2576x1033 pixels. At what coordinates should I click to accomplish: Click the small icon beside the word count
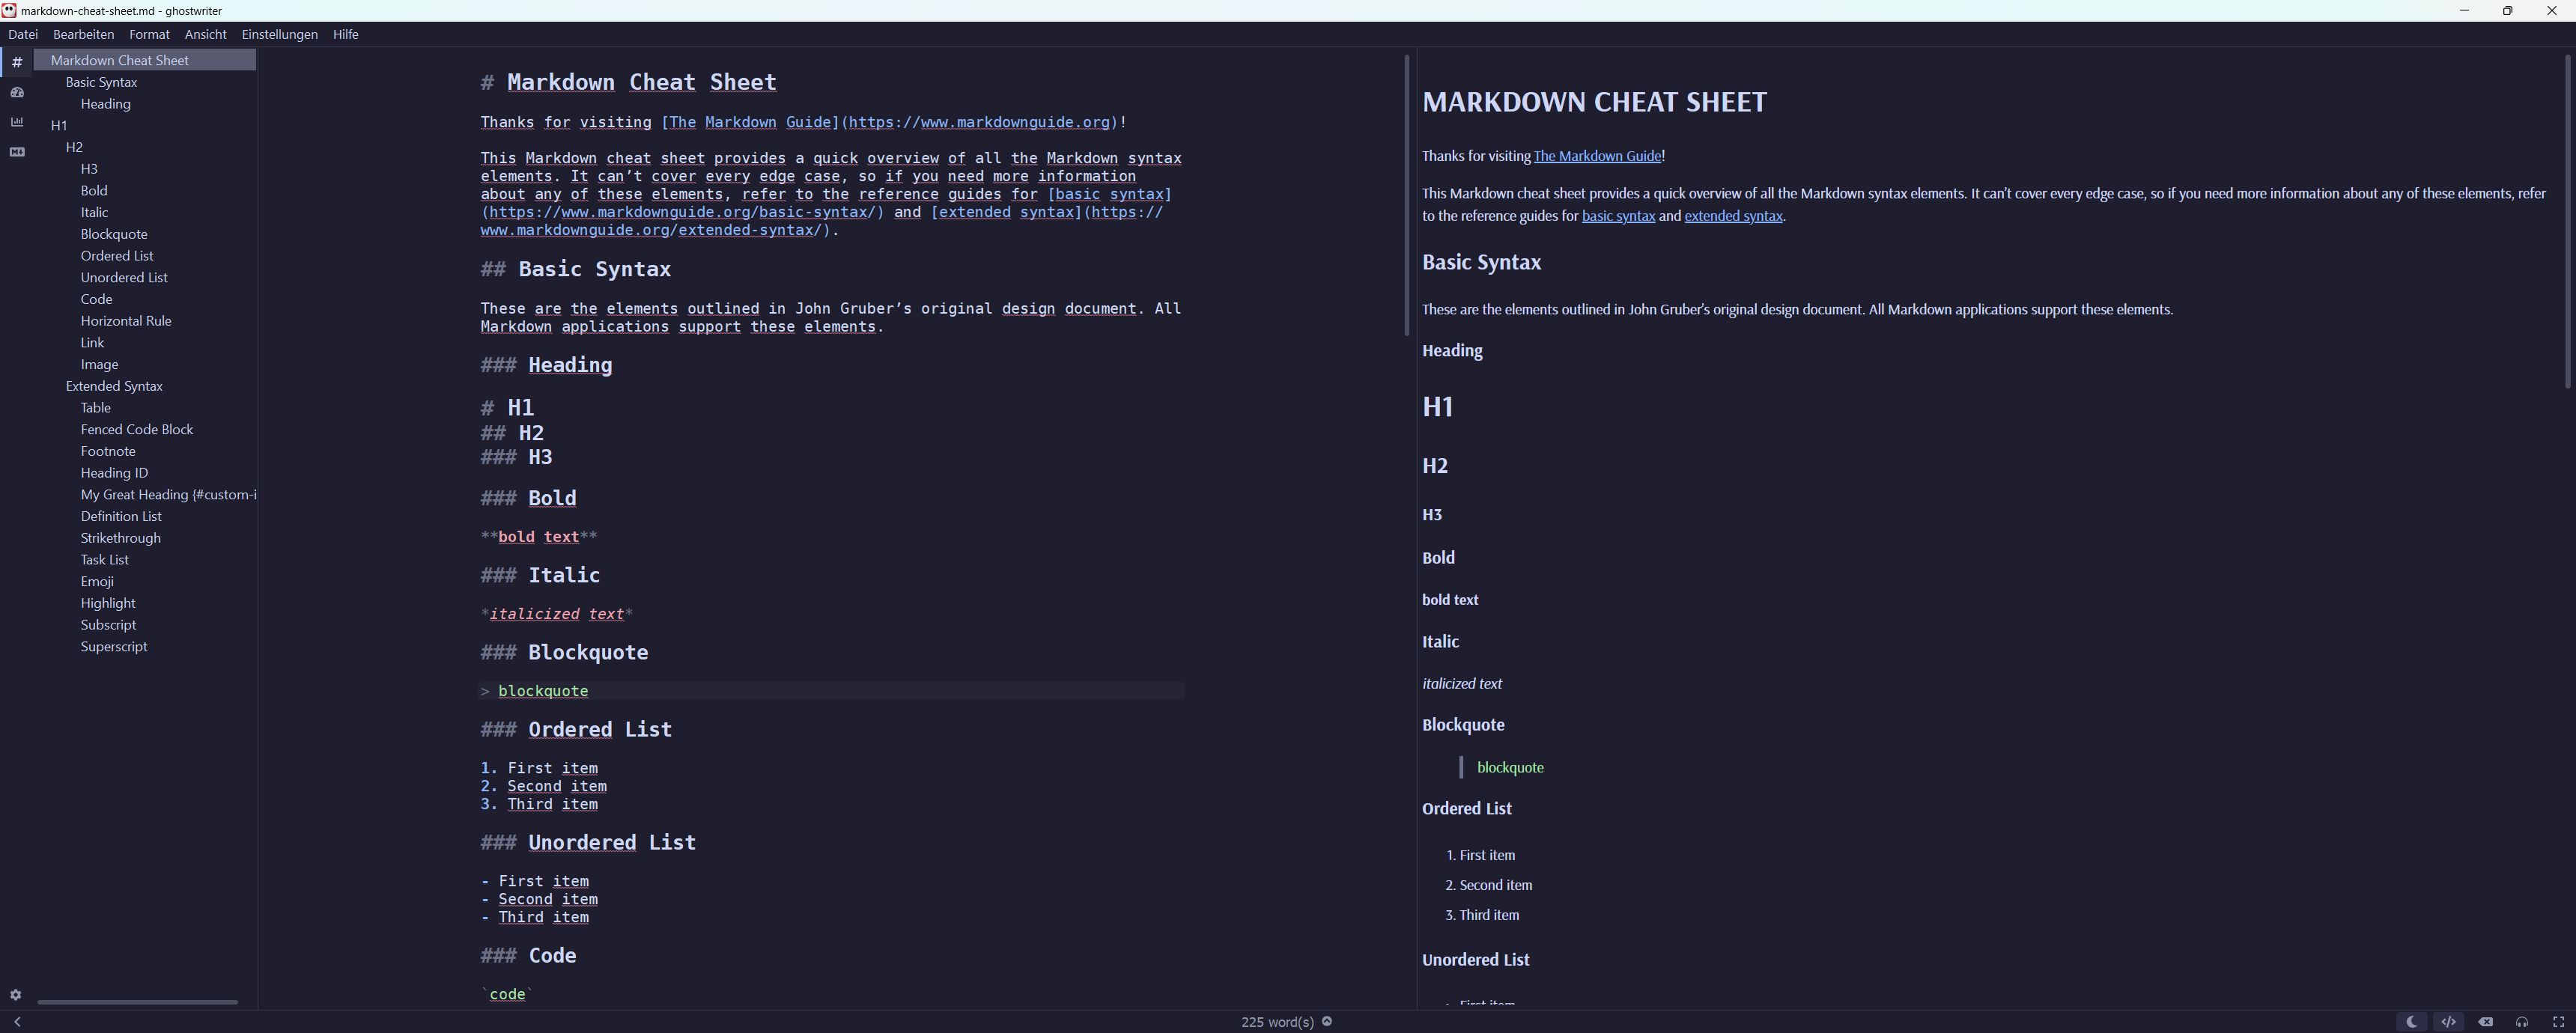[1326, 1021]
